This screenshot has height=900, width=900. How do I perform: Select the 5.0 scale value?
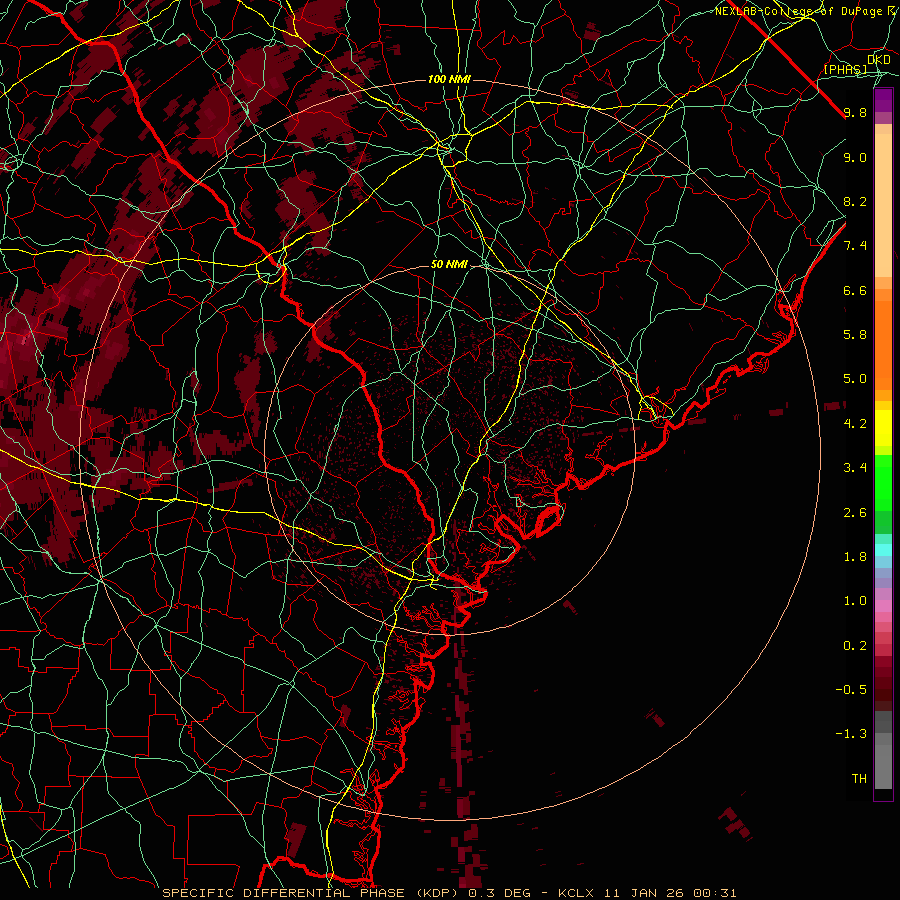click(855, 379)
